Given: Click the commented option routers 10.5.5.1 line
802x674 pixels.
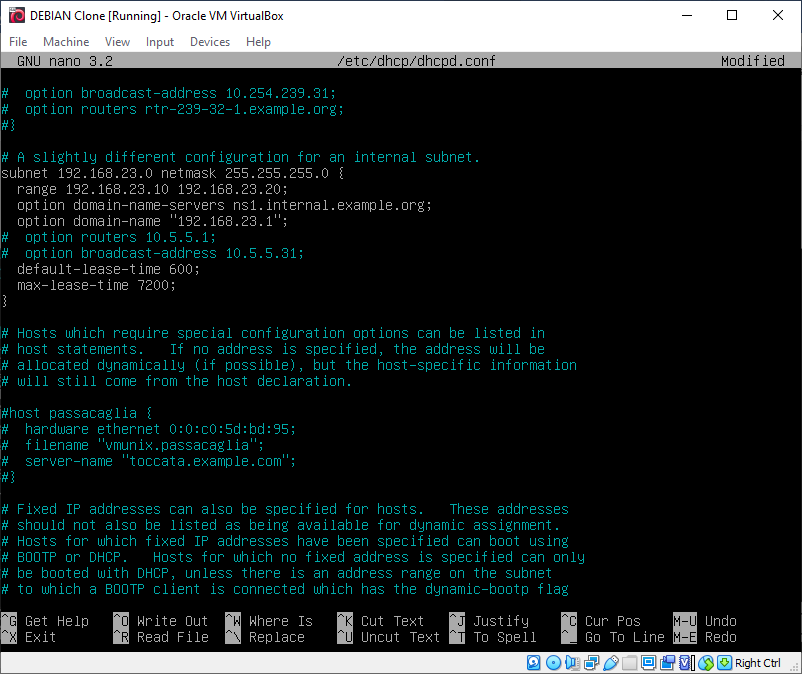Looking at the screenshot, I should pos(109,237).
